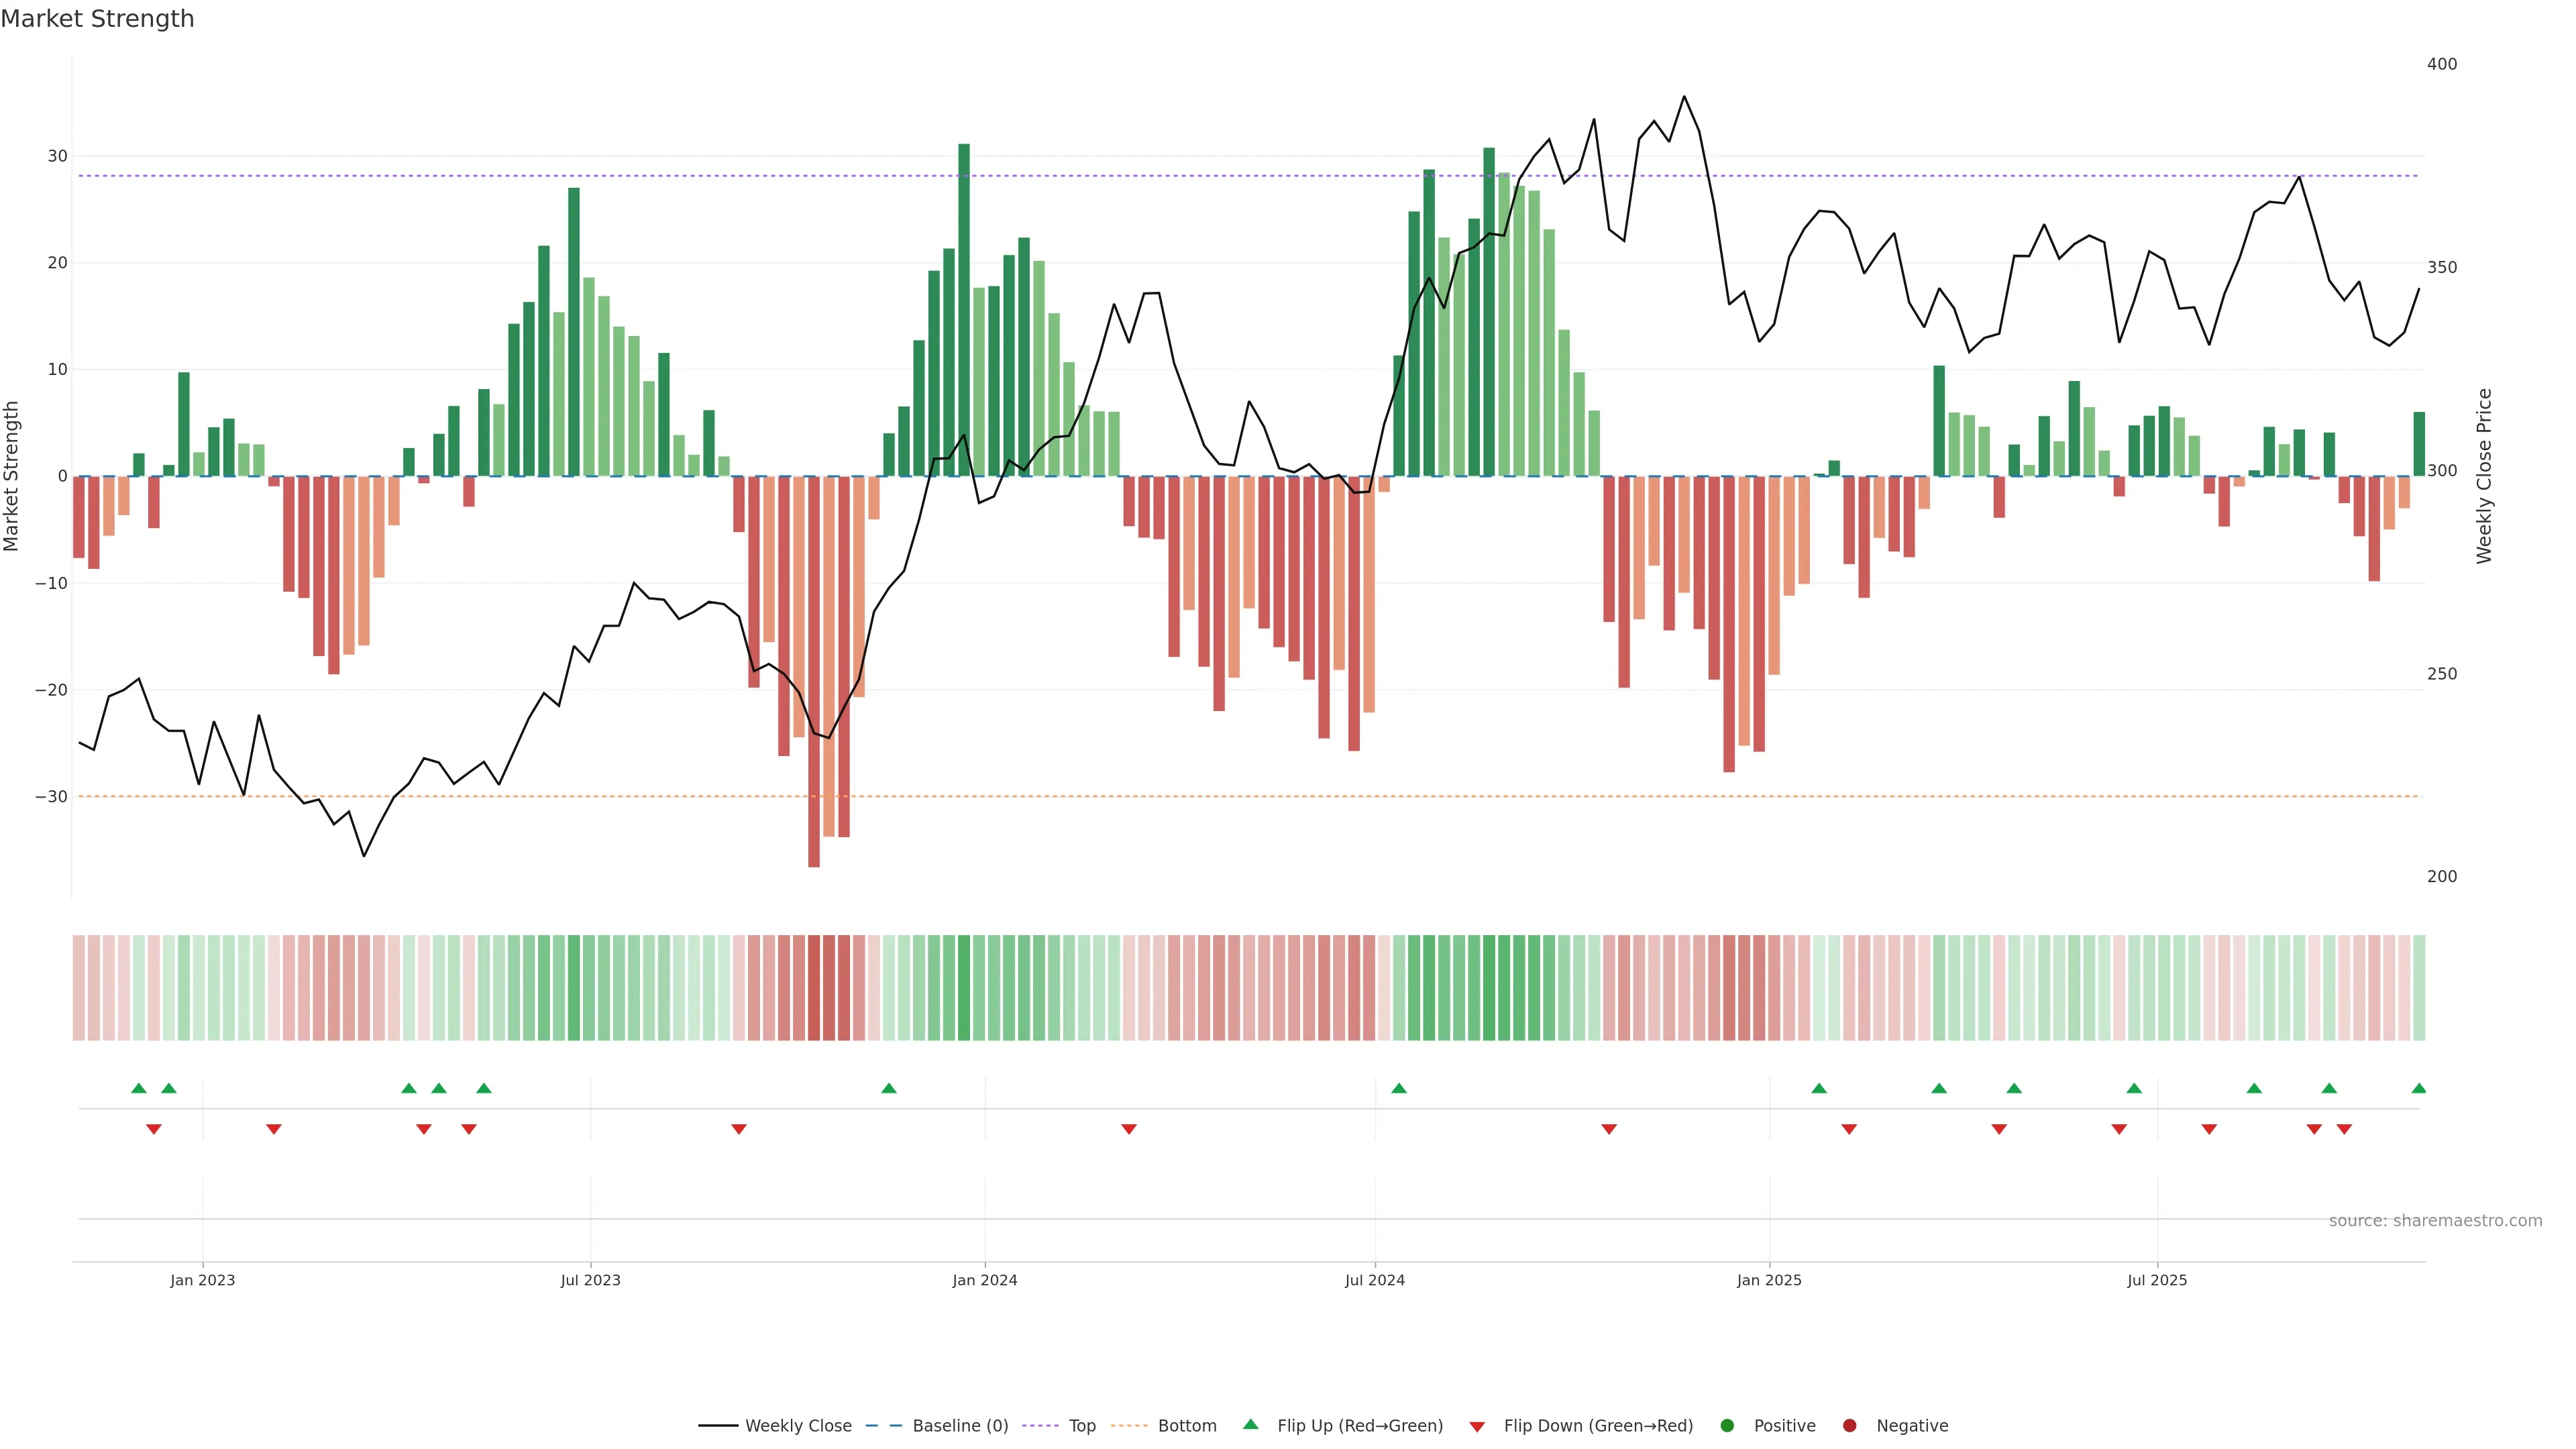The image size is (2576, 1449).
Task: Click the green Positive legend circle
Action: click(x=1727, y=1426)
